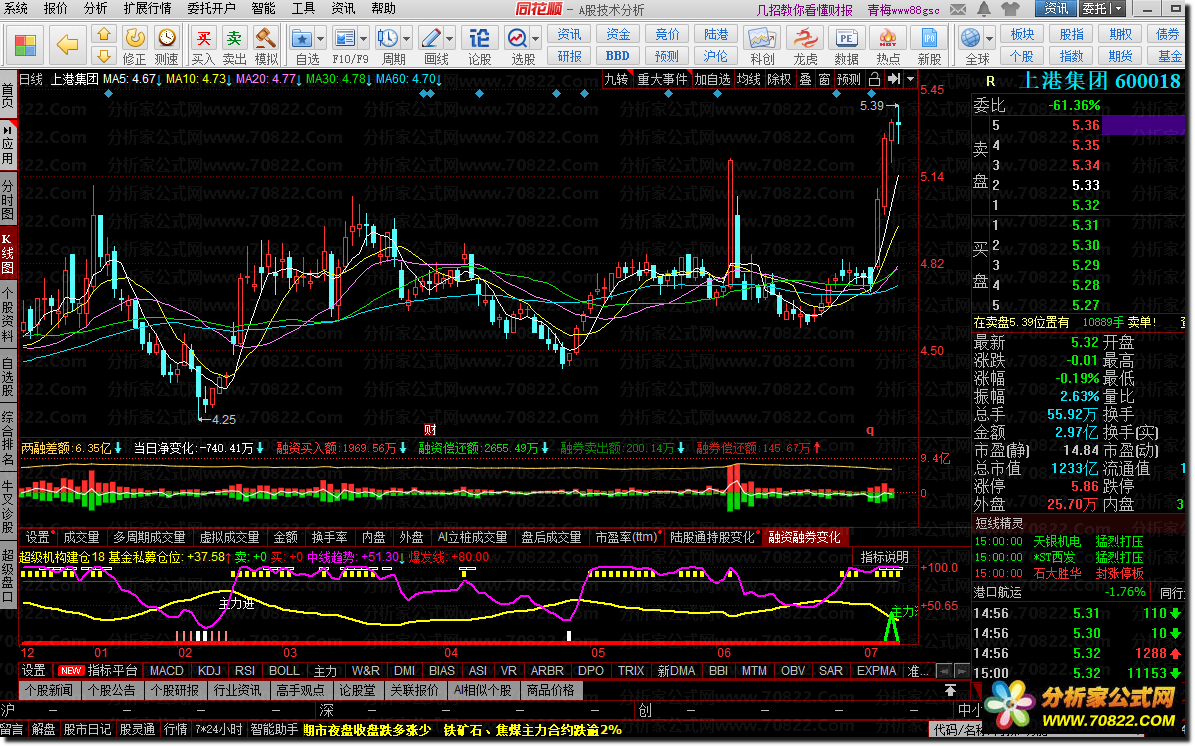
Task: Click the up arrow page icon
Action: pyautogui.click(x=104, y=35)
